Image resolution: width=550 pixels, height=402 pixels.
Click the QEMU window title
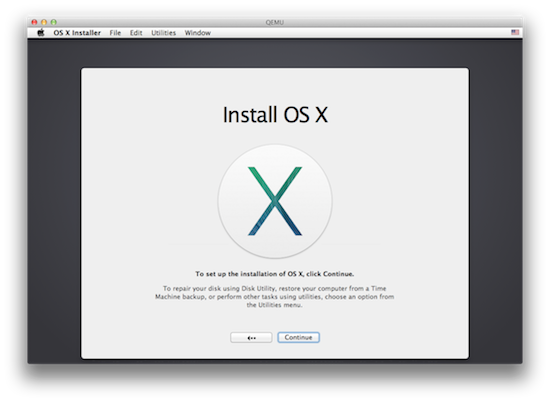[275, 22]
